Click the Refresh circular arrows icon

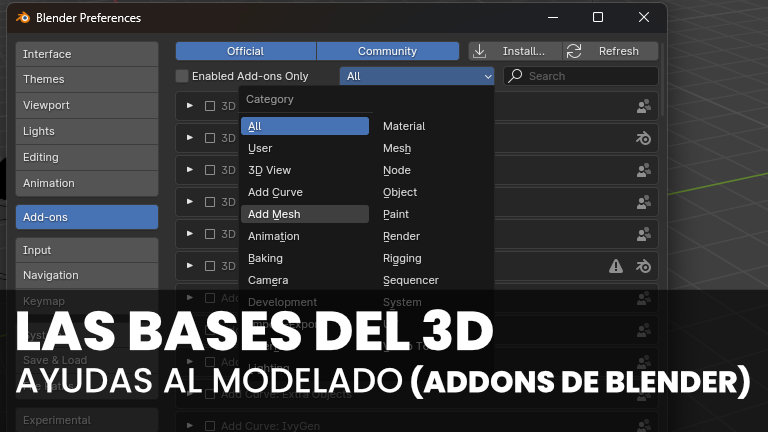point(574,51)
